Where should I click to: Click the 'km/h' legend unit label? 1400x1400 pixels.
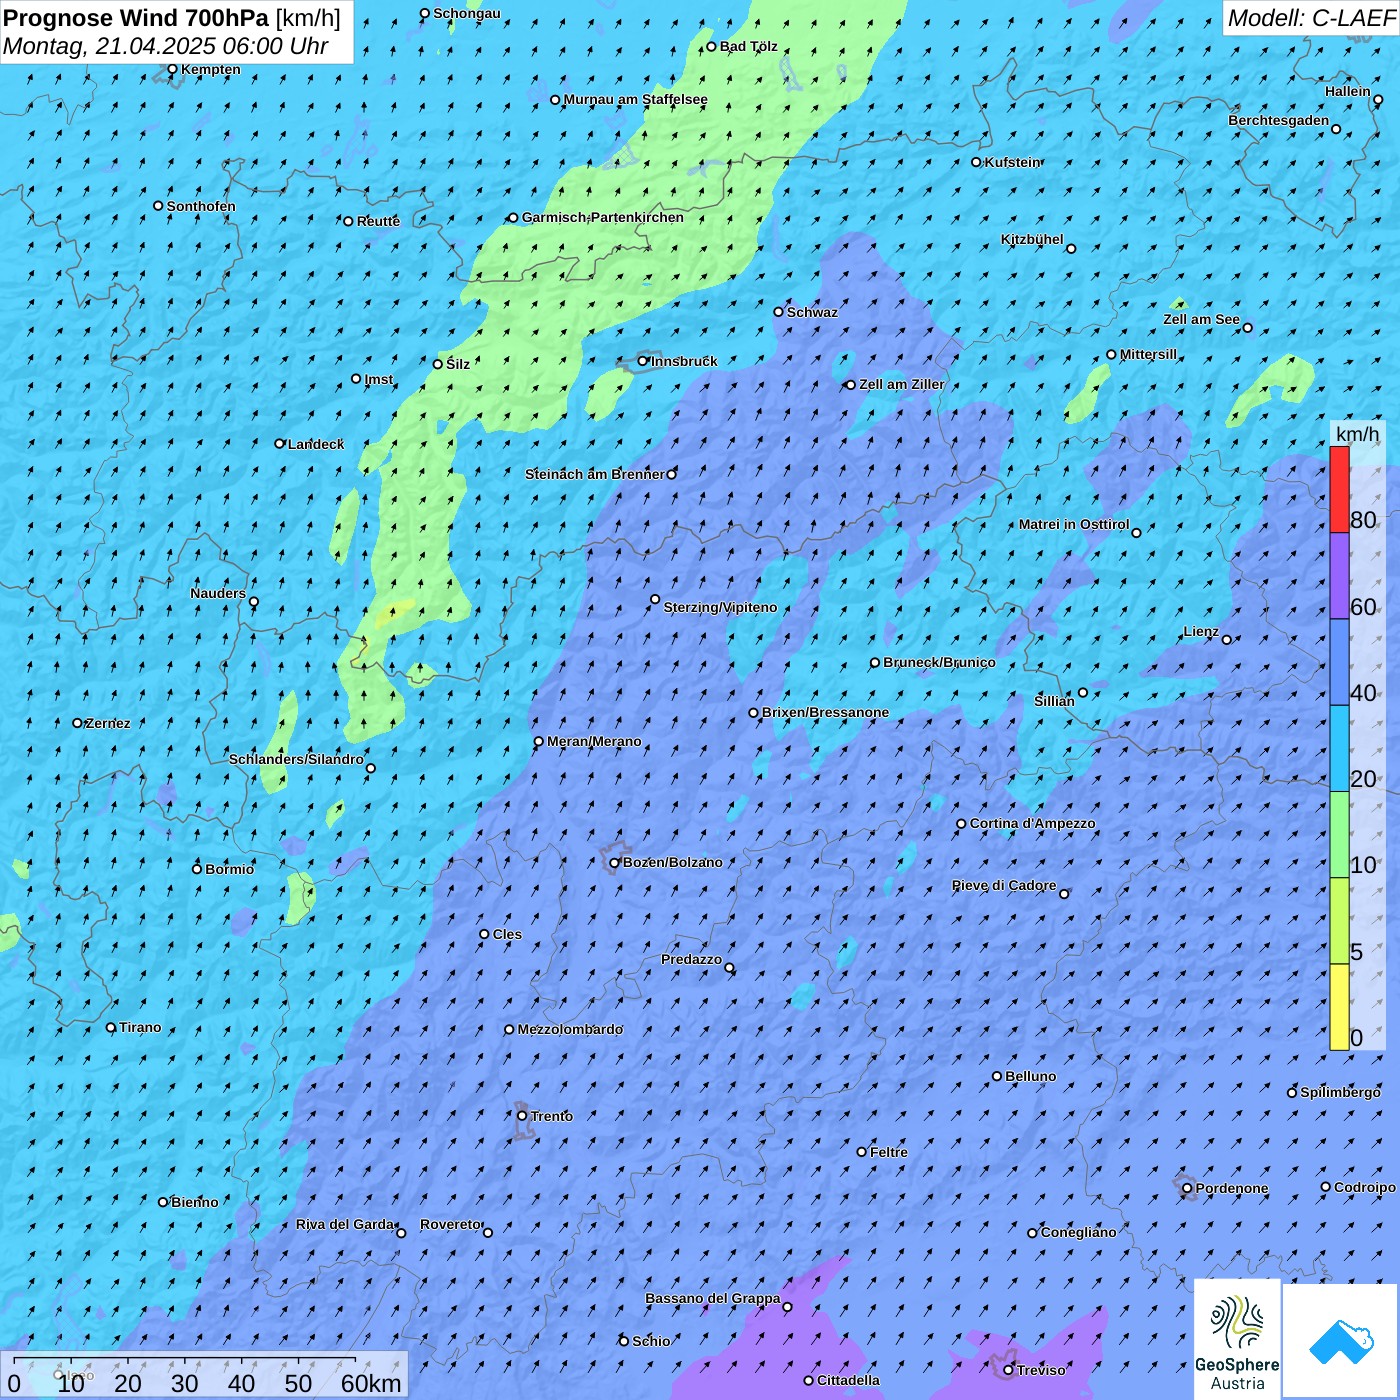pos(1357,433)
